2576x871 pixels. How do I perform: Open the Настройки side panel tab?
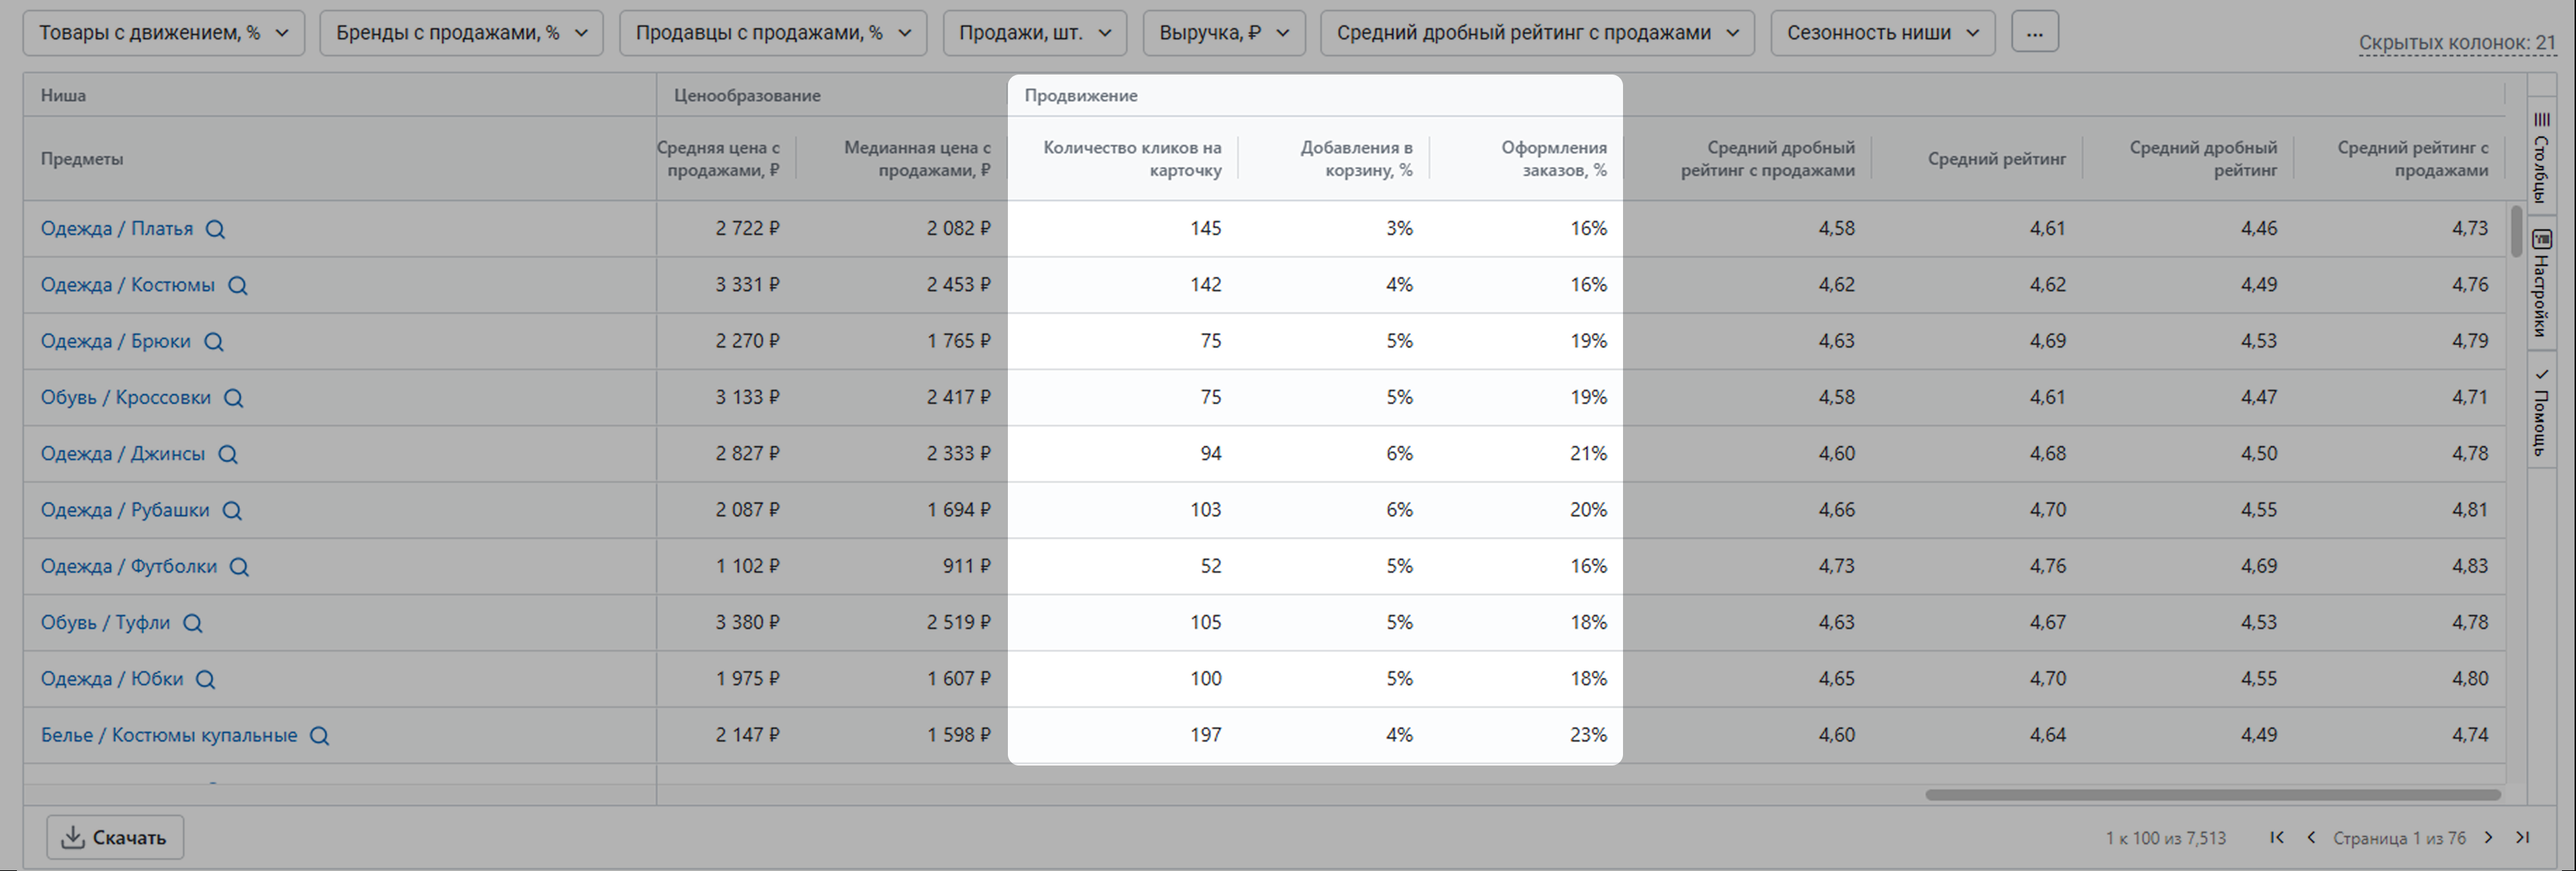pos(2541,283)
